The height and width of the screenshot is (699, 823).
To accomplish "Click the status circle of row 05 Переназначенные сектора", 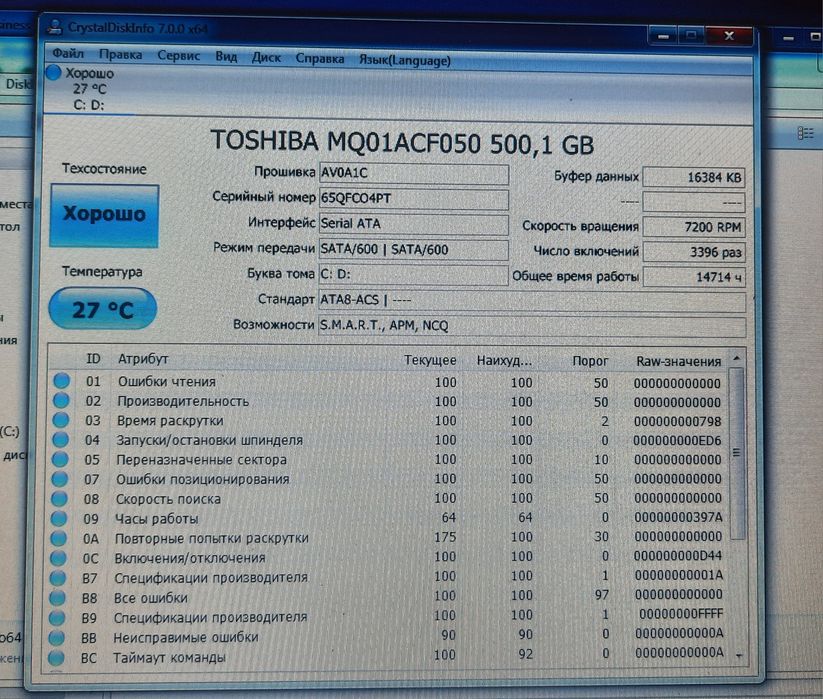I will pos(60,459).
